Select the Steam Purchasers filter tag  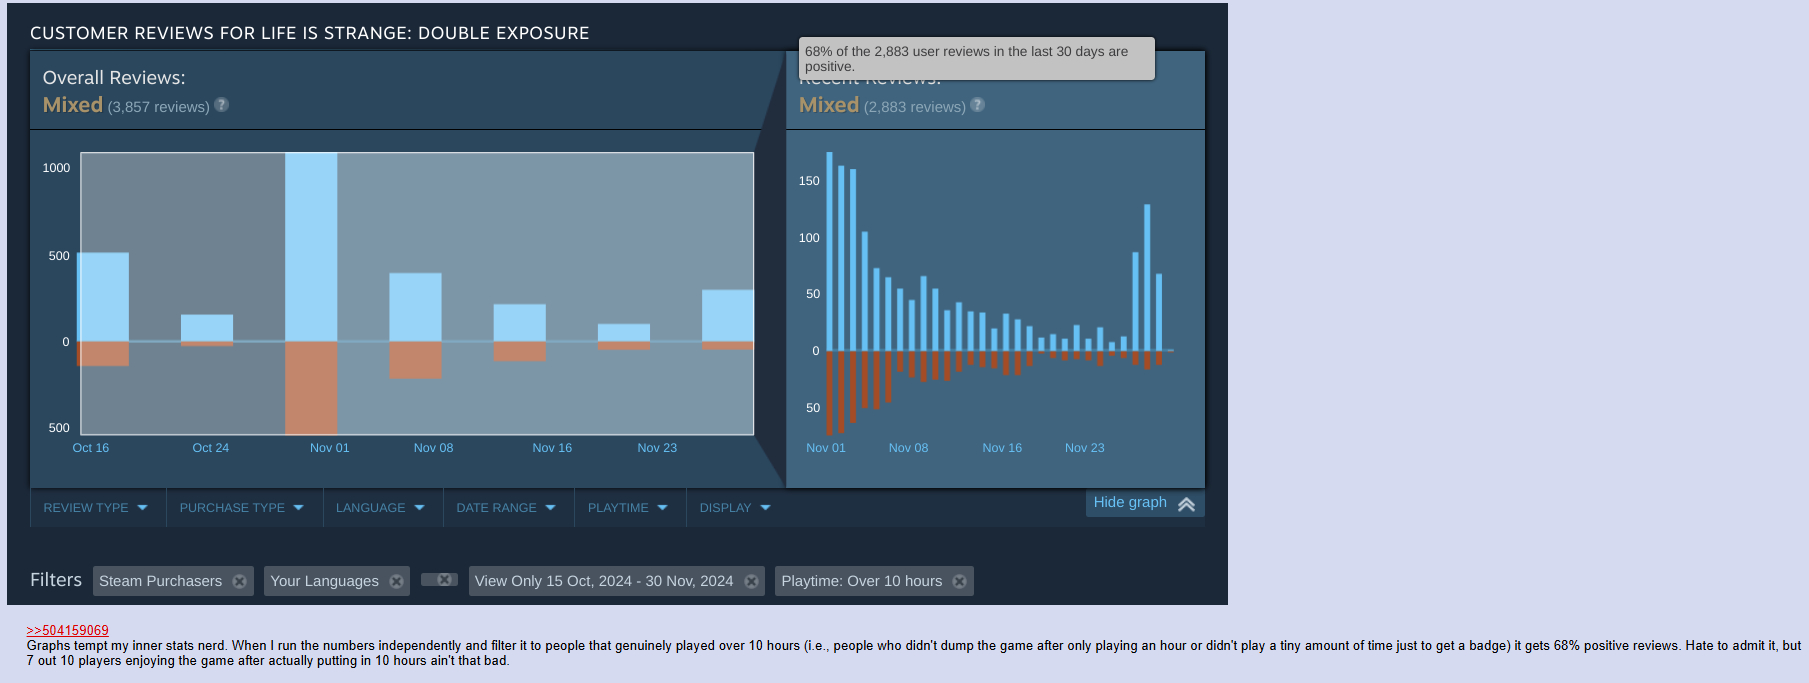tap(173, 581)
